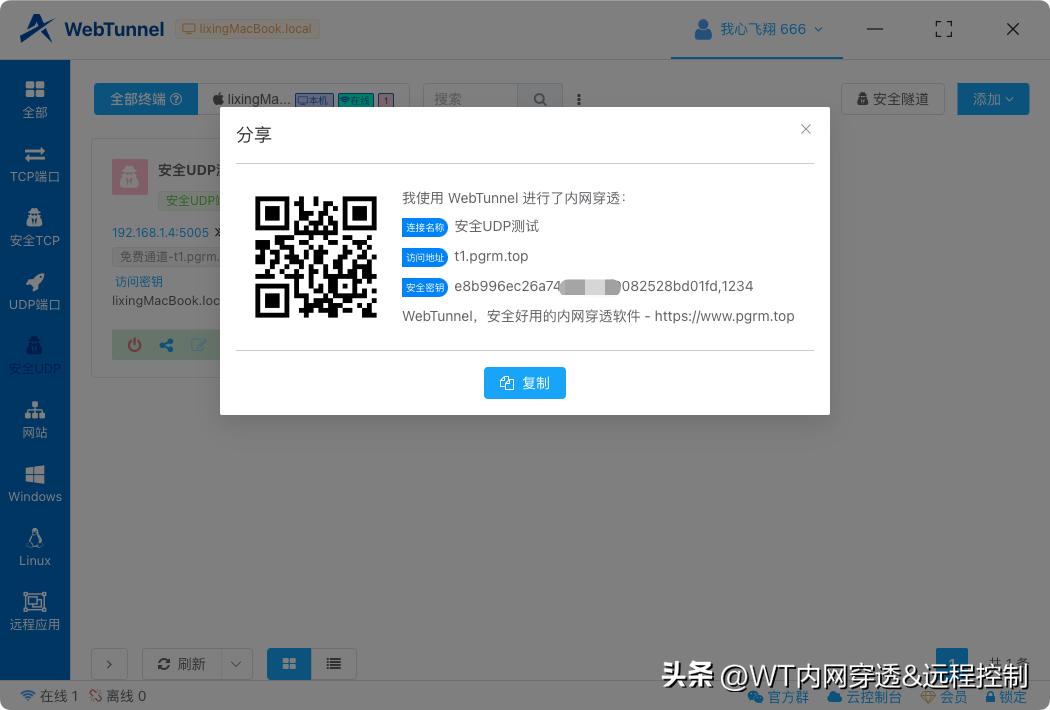The height and width of the screenshot is (710, 1050).
Task: Click the lixingMacBook.local host badge
Action: tap(247, 29)
